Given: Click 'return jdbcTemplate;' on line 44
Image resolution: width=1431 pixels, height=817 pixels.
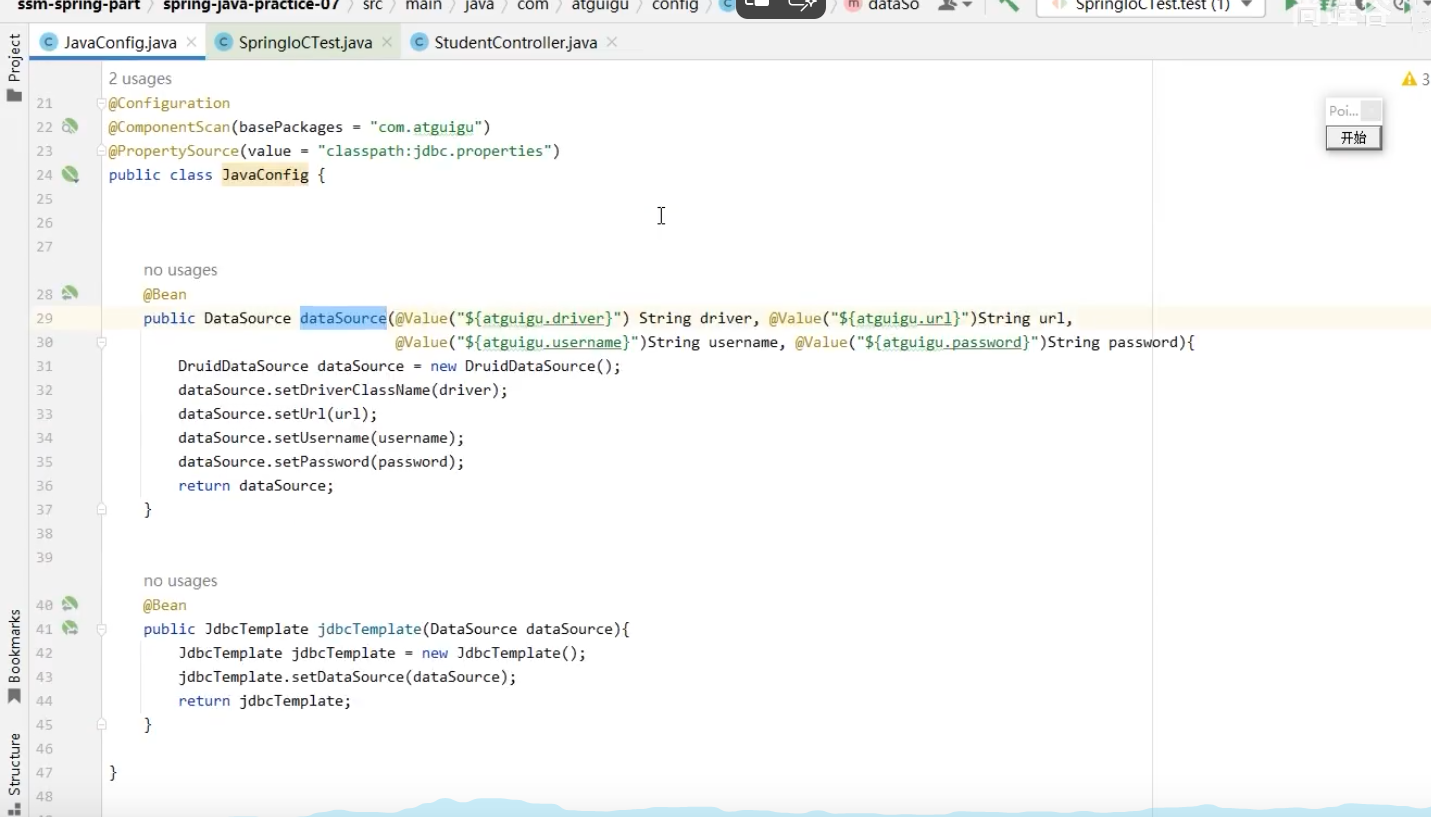Looking at the screenshot, I should (x=265, y=701).
